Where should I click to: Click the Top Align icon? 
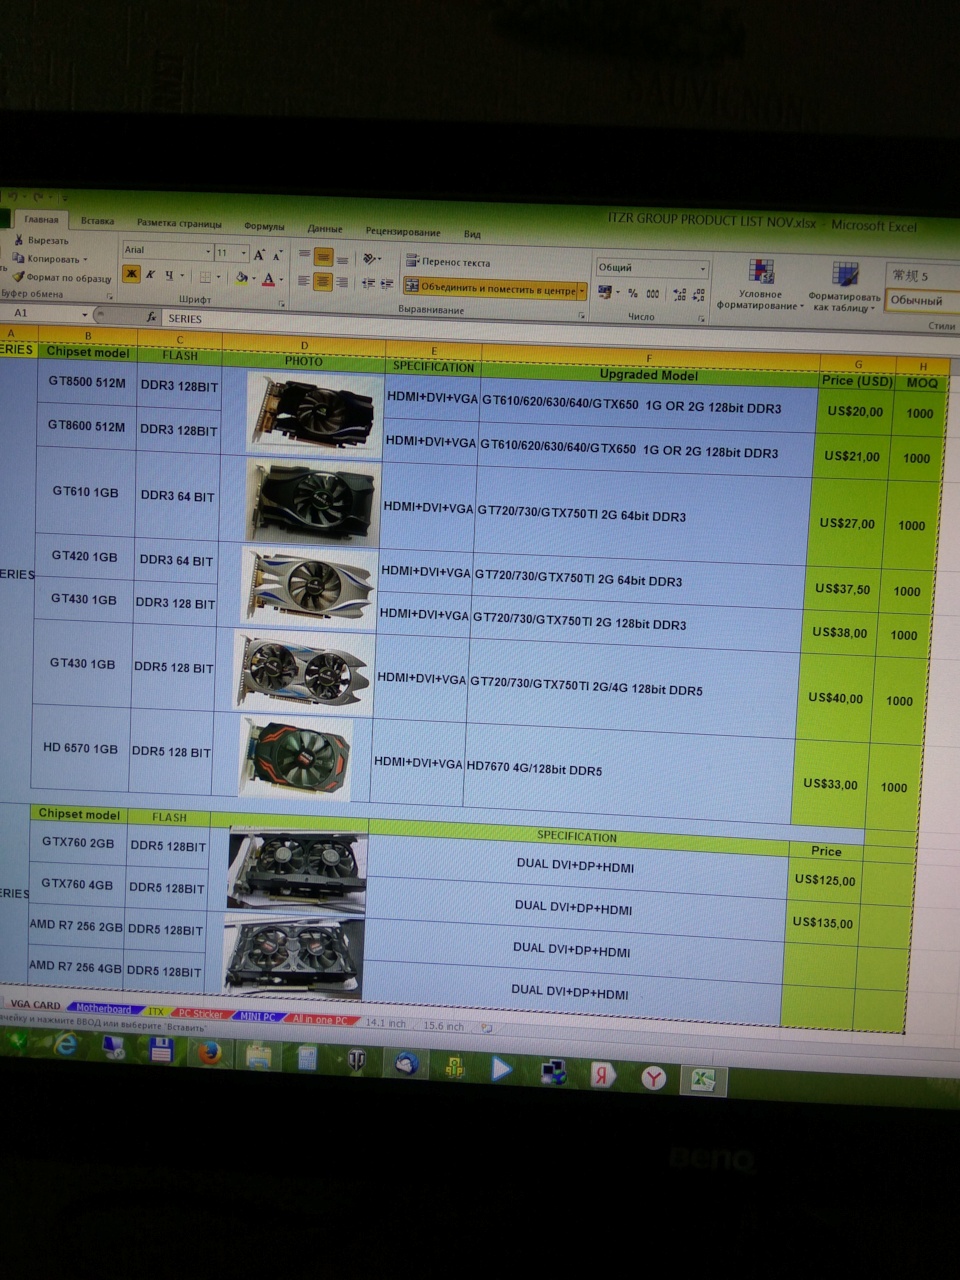click(304, 255)
